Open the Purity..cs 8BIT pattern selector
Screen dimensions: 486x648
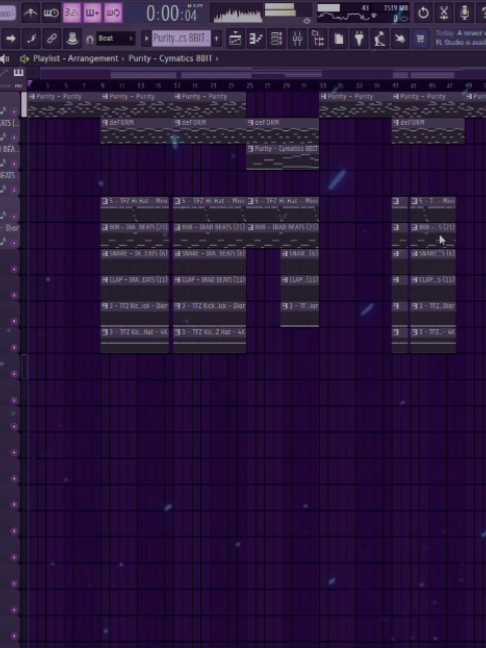181,39
